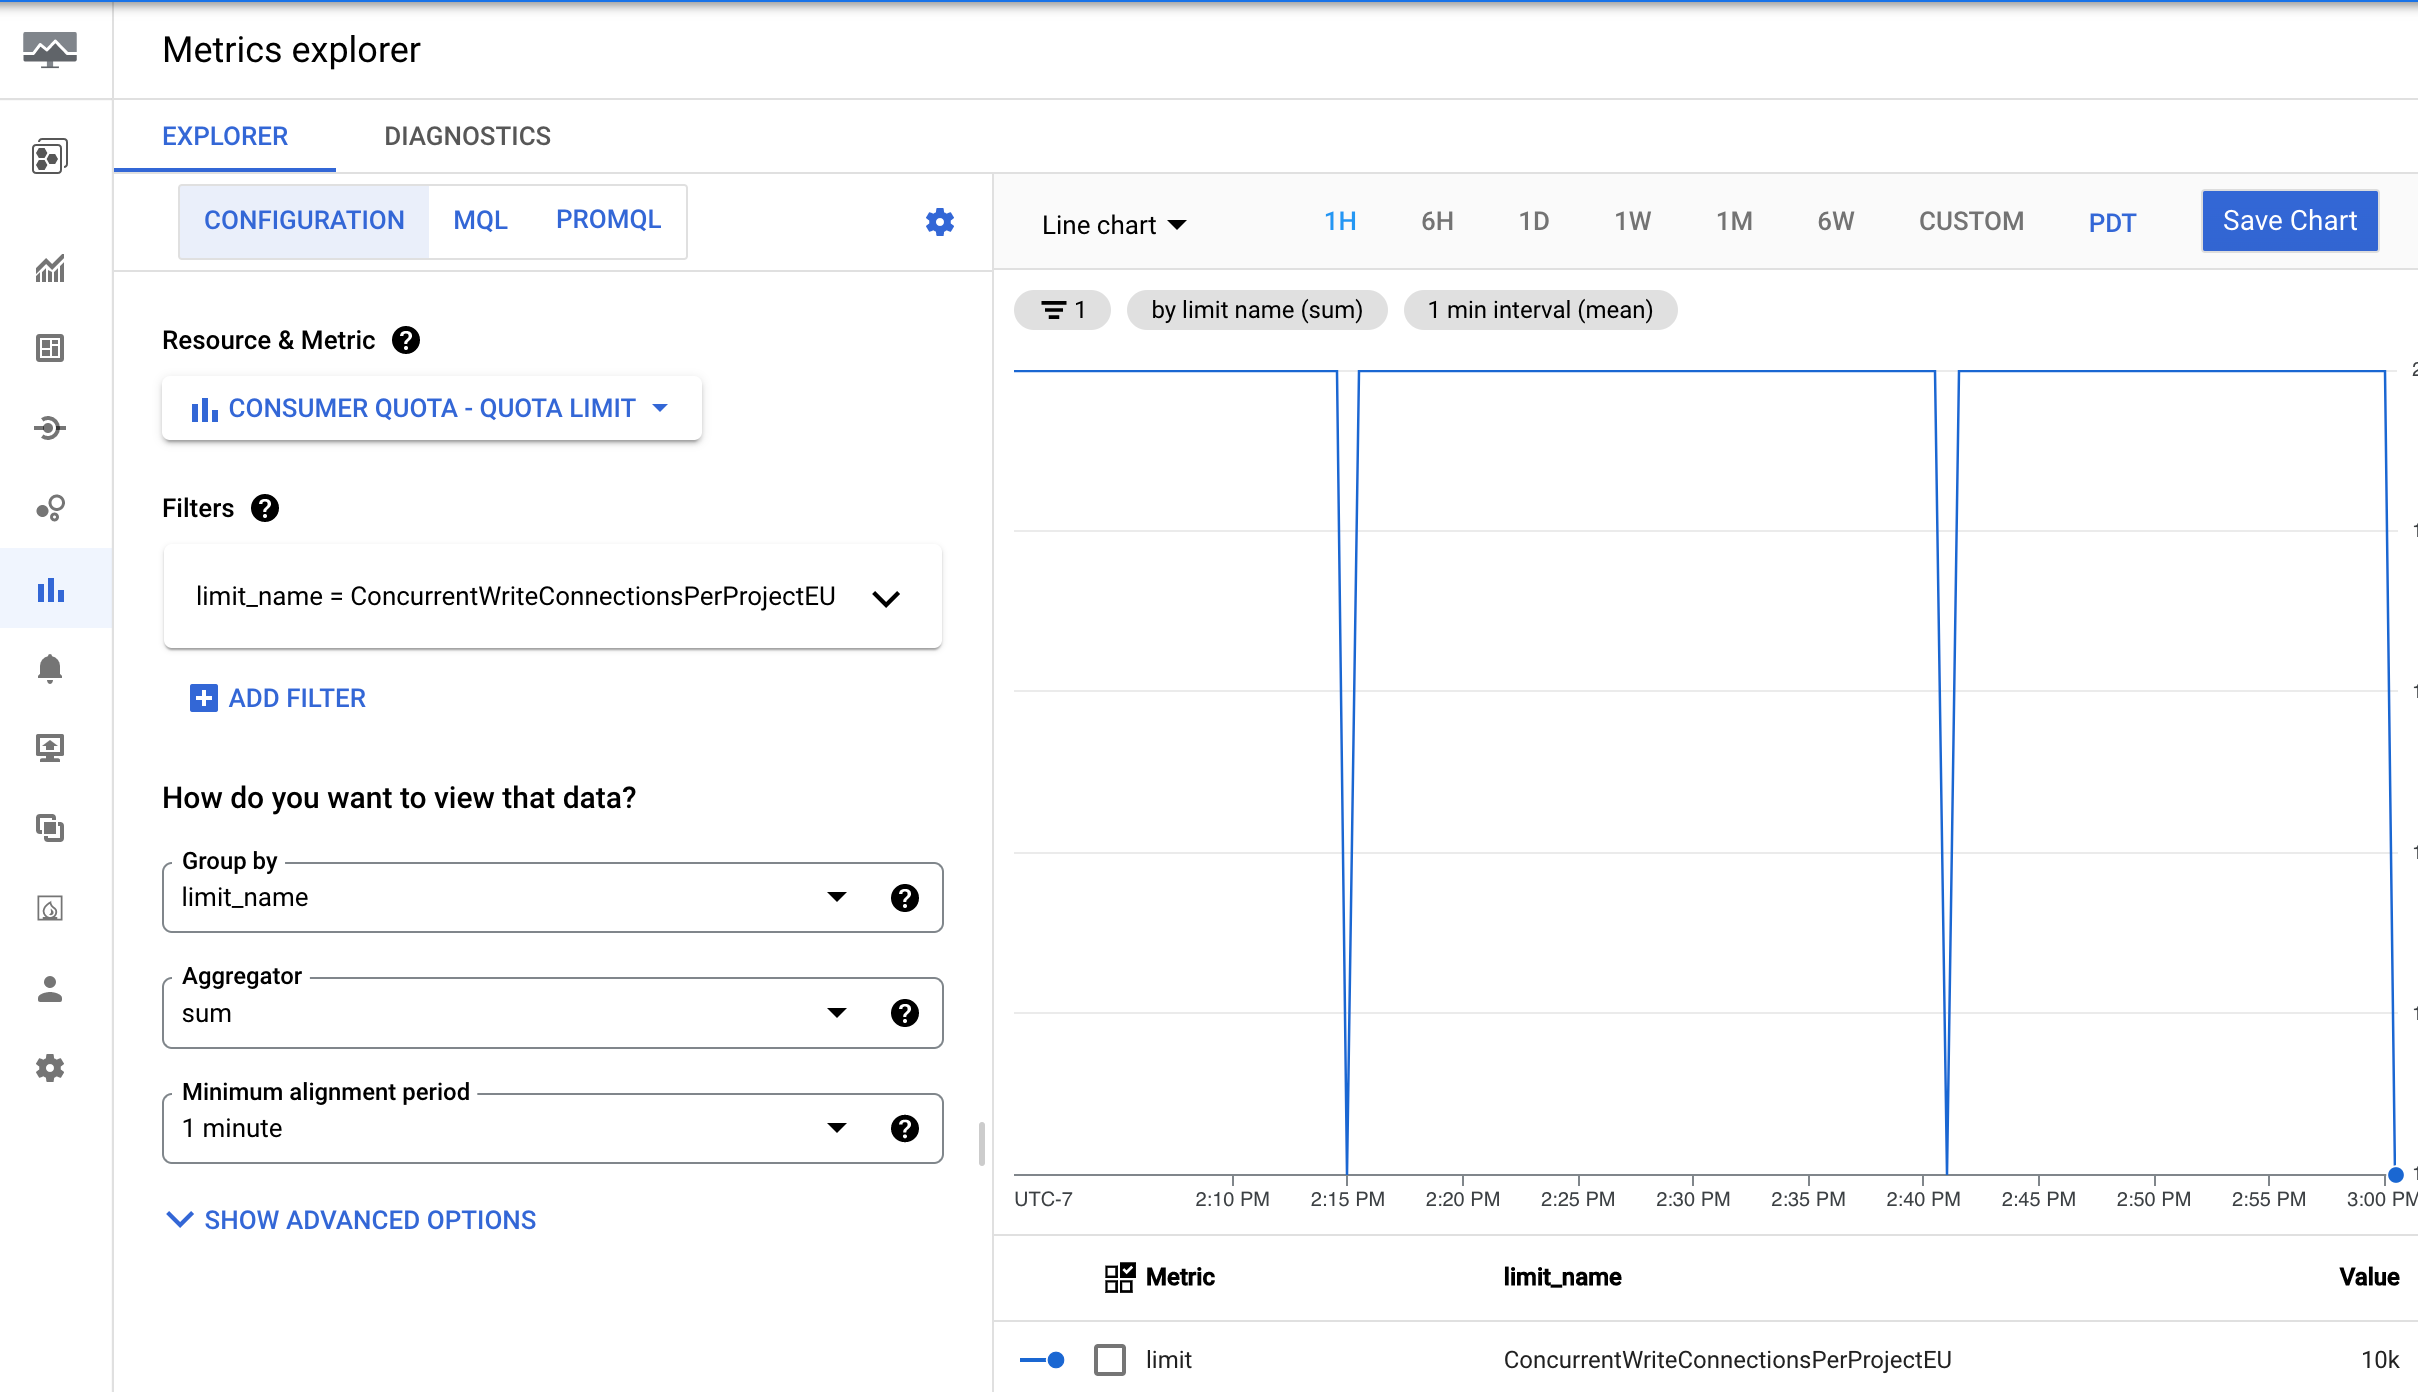This screenshot has height=1392, width=2418.
Task: Click the Save Chart button
Action: point(2293,221)
